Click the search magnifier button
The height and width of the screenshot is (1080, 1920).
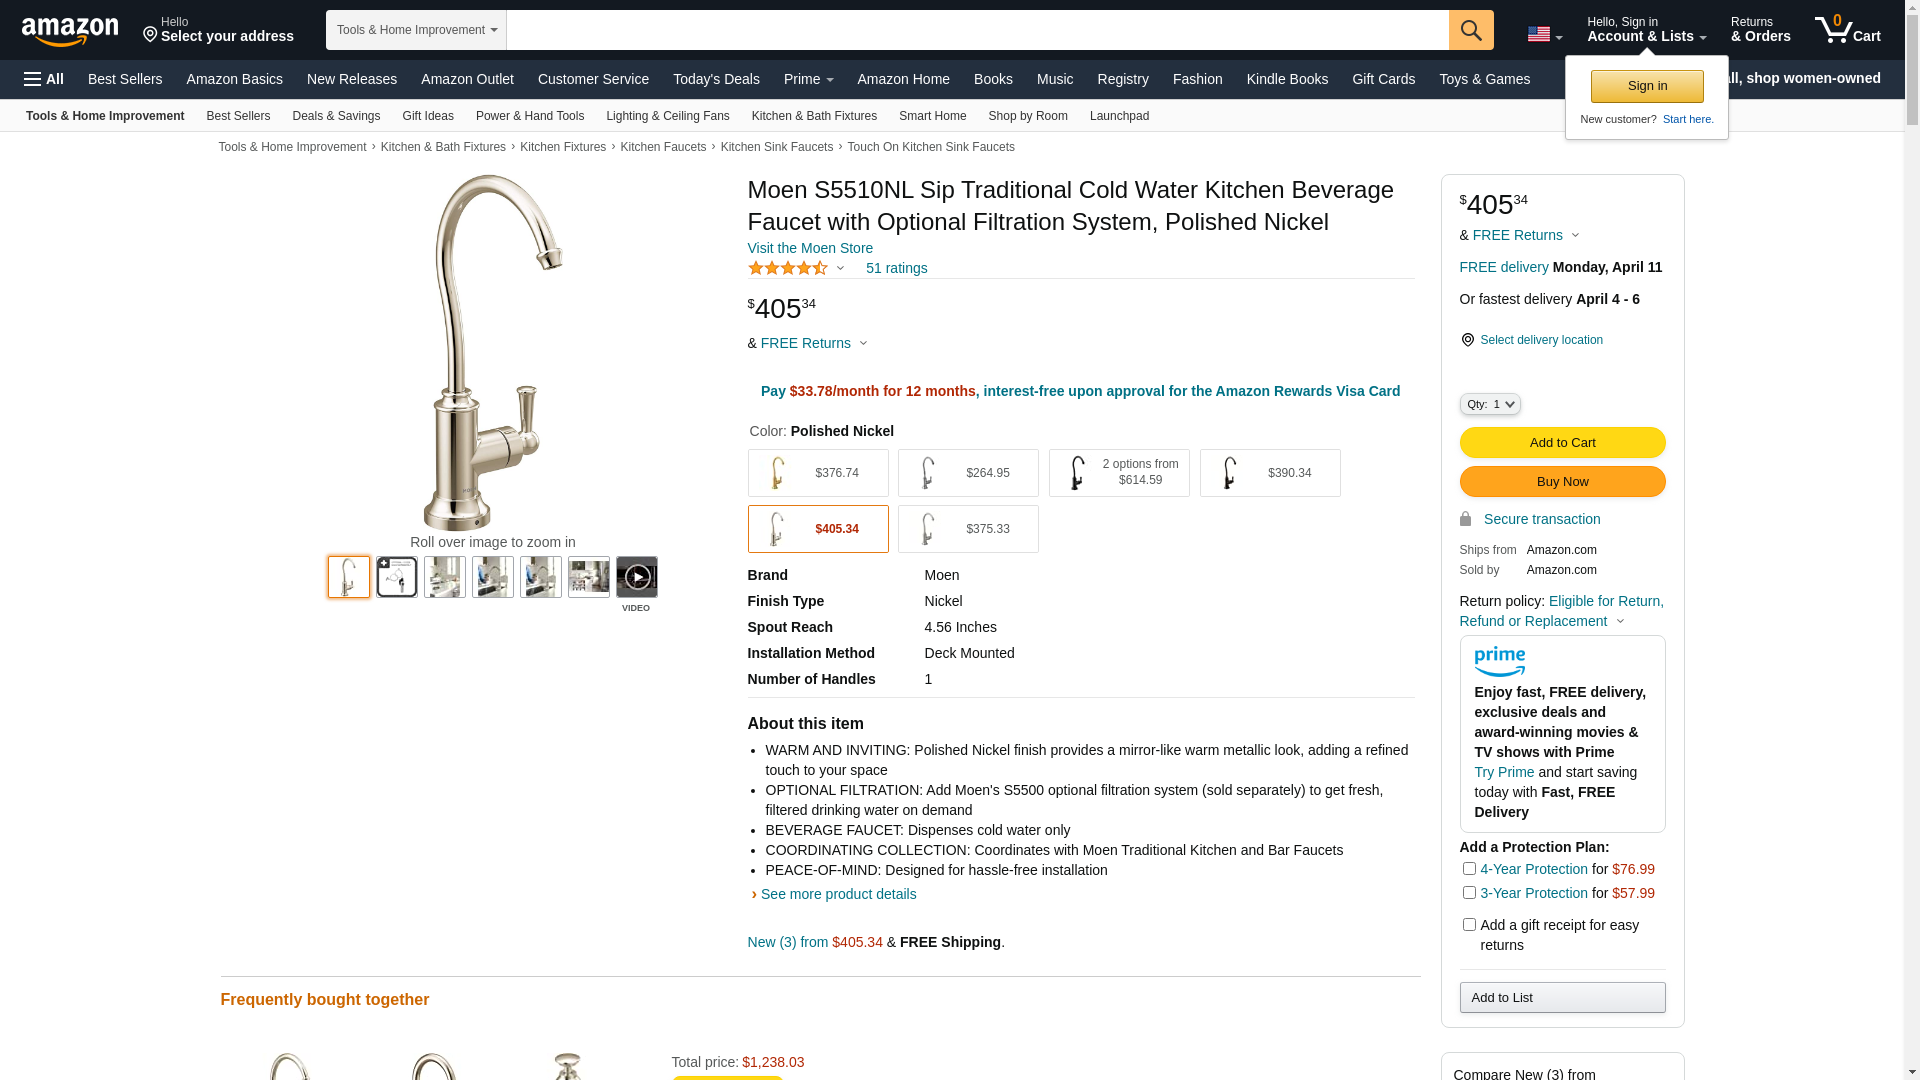[1471, 30]
